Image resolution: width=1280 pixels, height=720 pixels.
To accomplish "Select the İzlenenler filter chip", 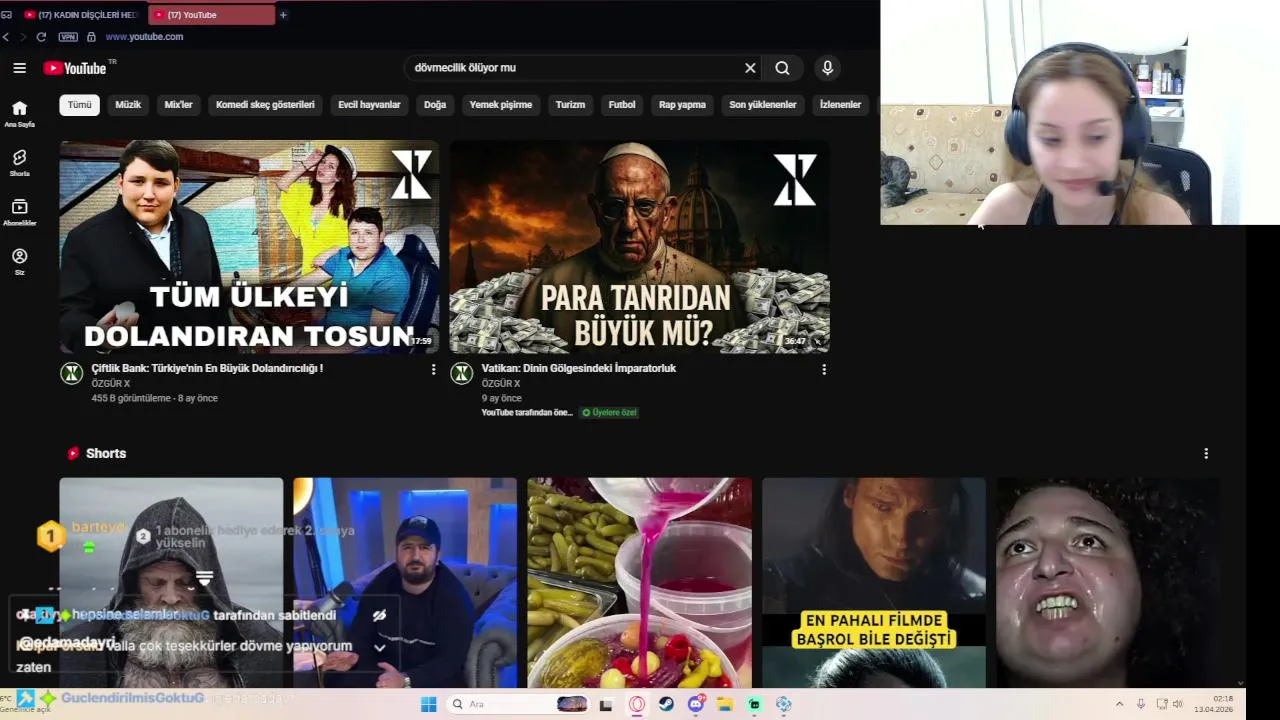I will coord(840,105).
